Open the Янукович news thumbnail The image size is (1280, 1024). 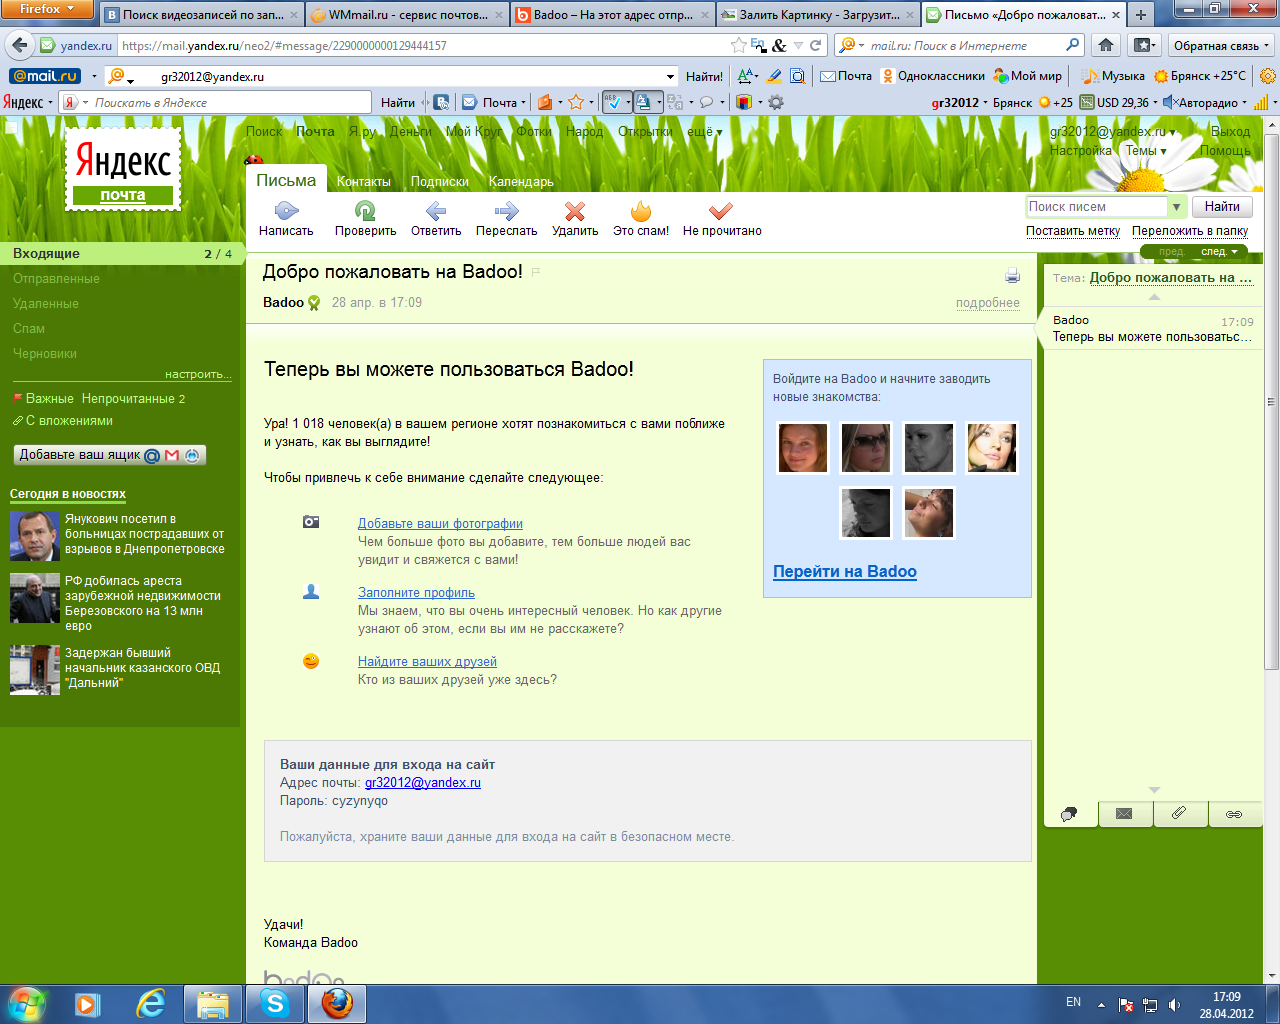pos(35,536)
